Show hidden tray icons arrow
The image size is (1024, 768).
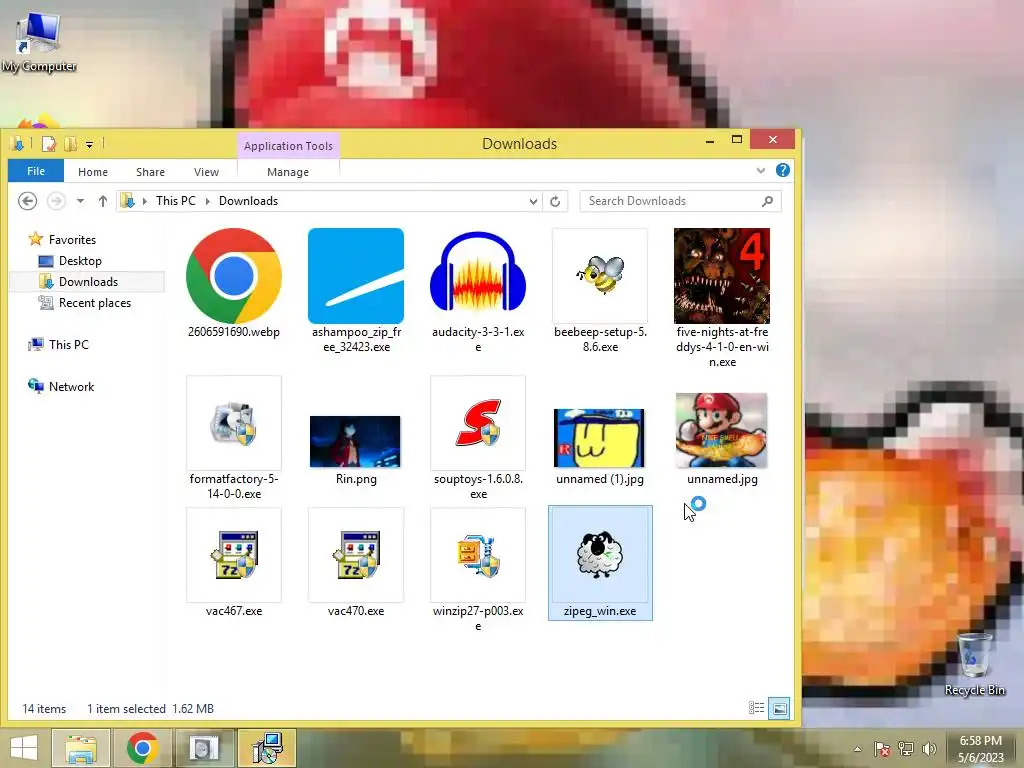857,749
